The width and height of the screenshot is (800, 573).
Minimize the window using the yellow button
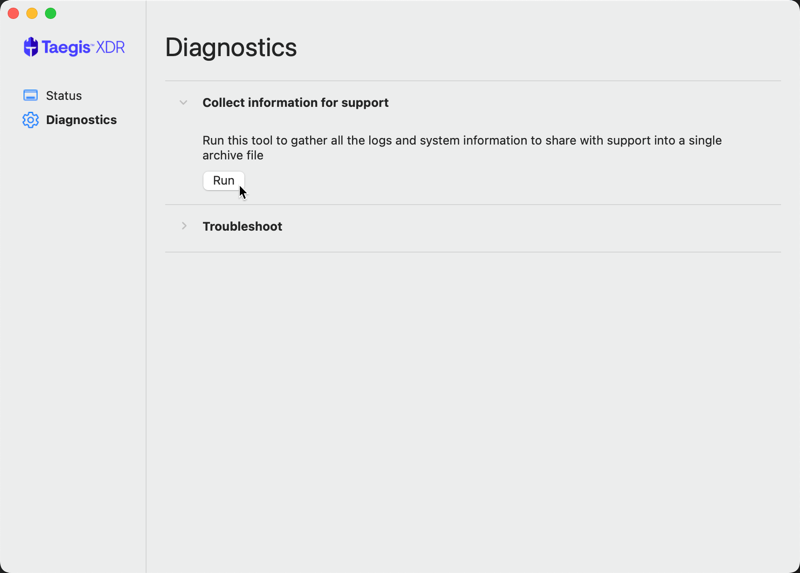tap(32, 13)
